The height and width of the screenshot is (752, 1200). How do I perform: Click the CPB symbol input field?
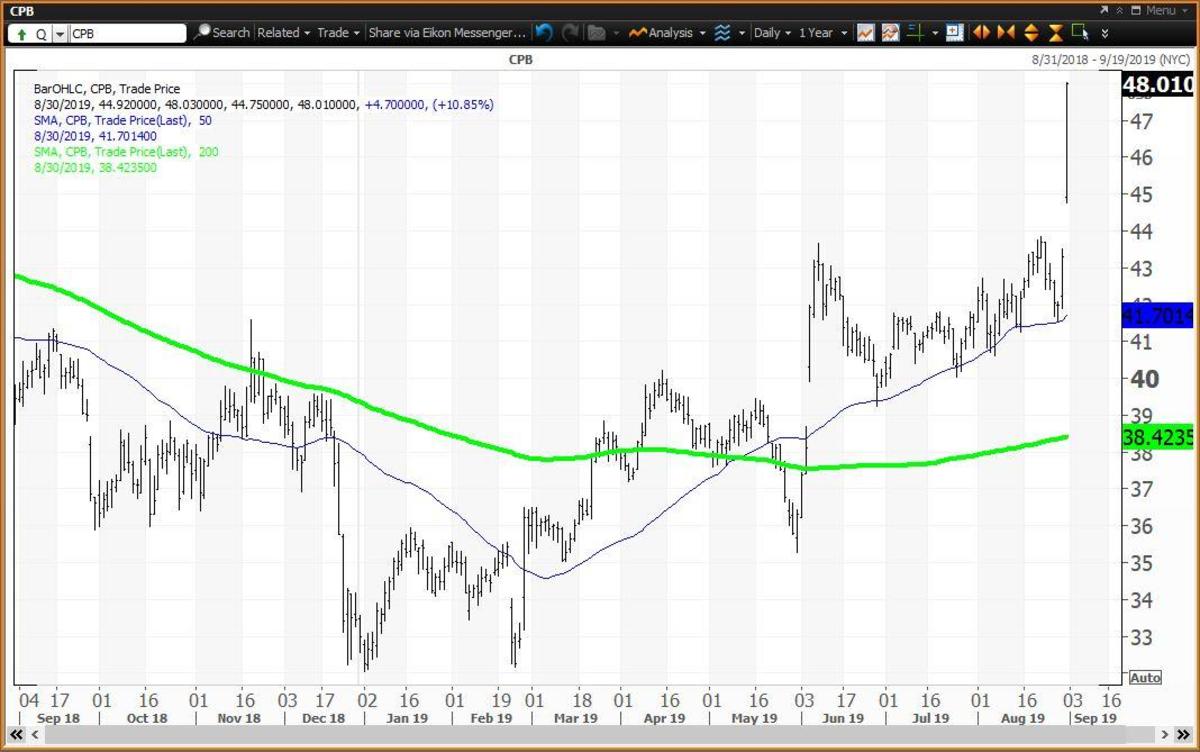click(x=127, y=33)
